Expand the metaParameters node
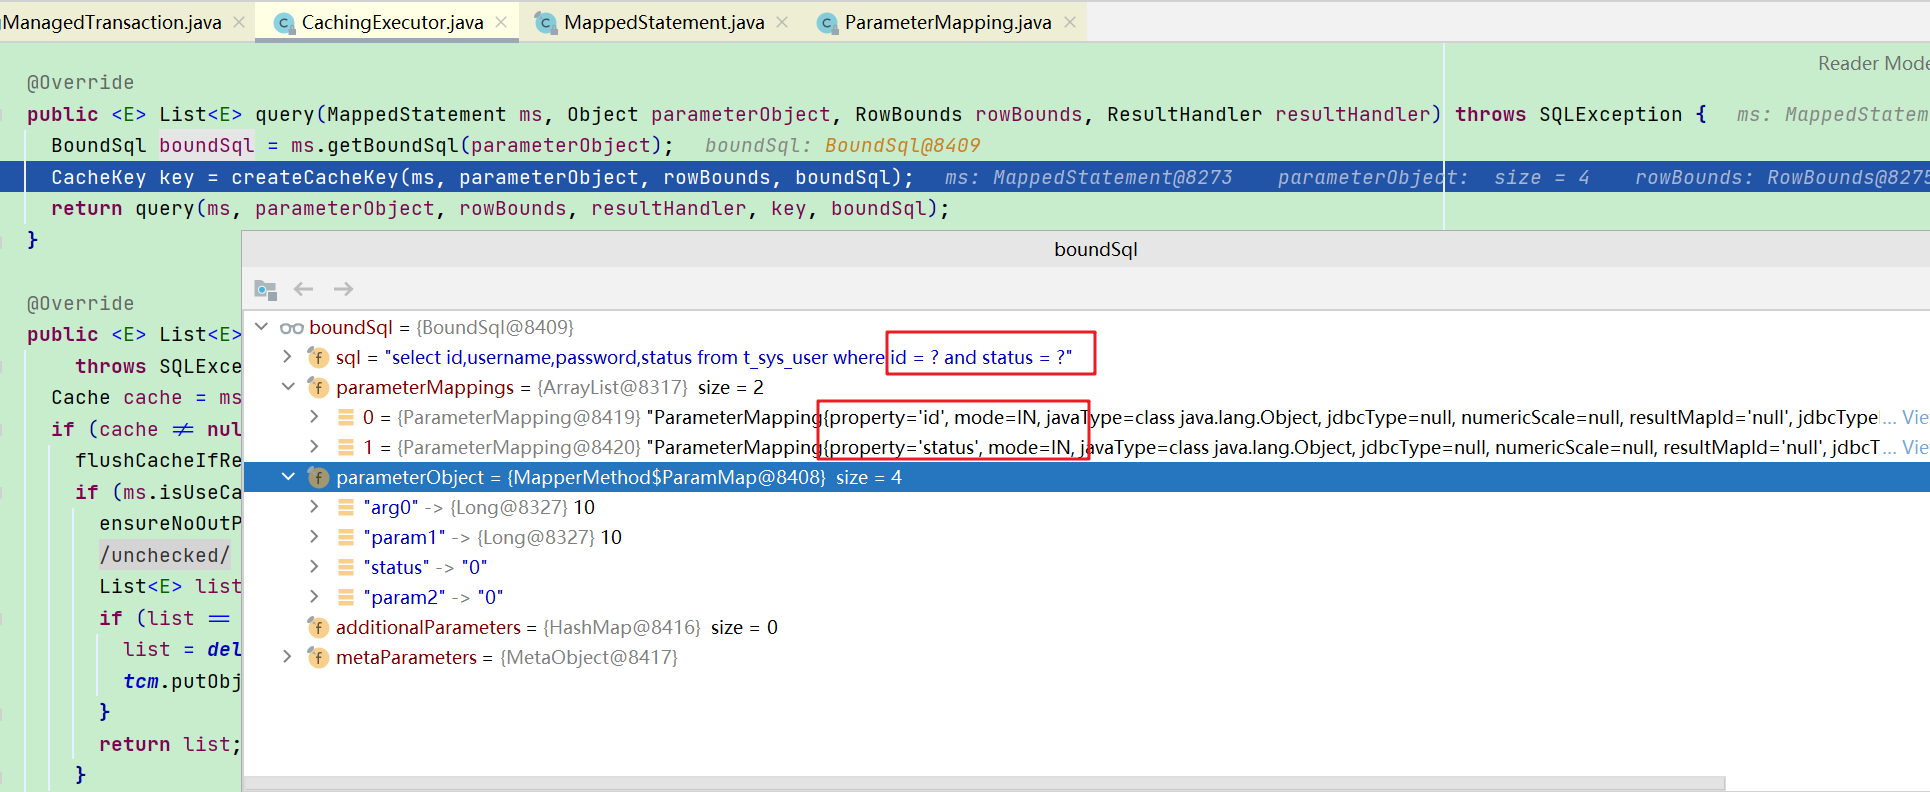1930x792 pixels. click(288, 657)
